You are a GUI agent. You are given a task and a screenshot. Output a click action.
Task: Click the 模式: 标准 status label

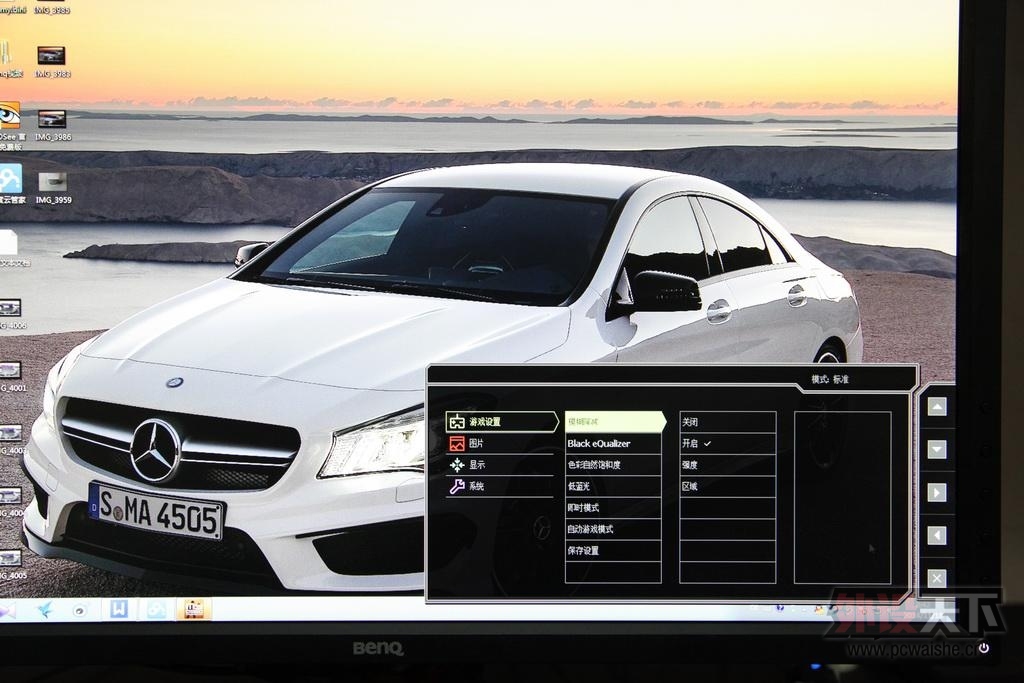pyautogui.click(x=829, y=379)
